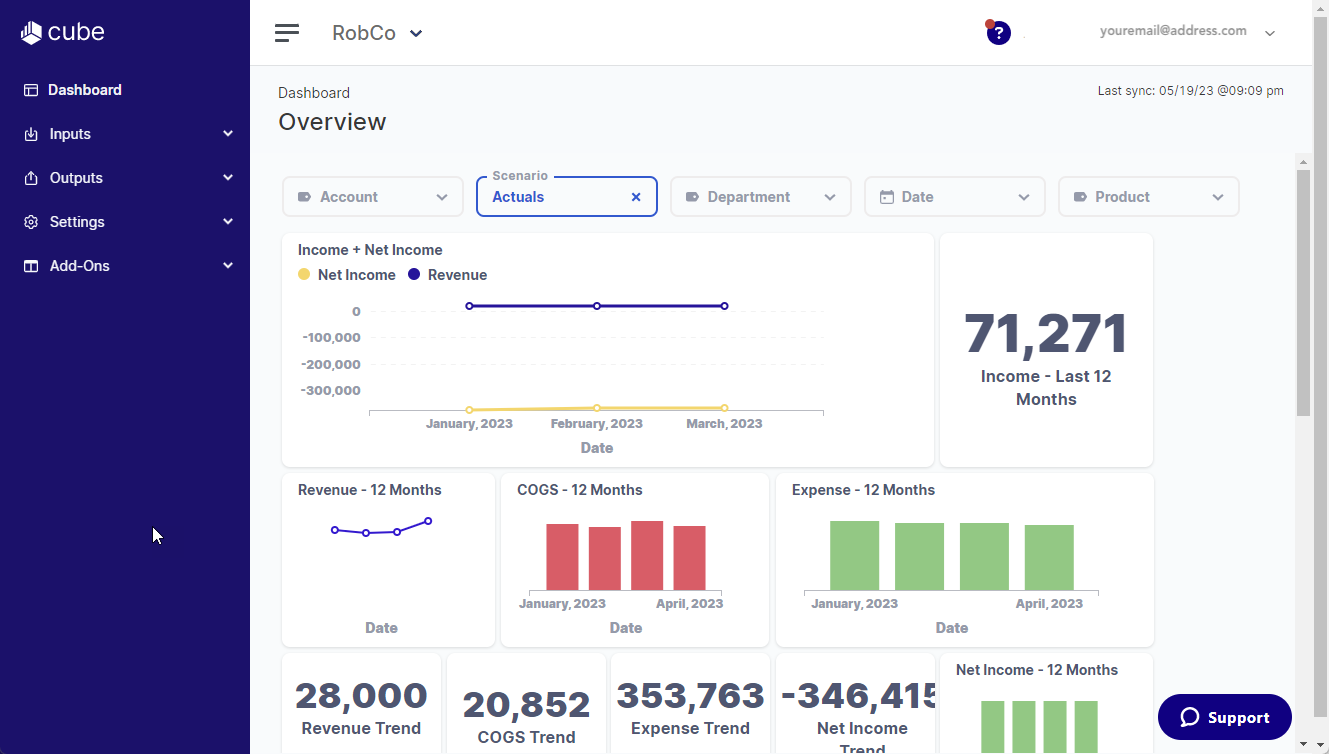
Task: Click the cube logo in sidebar
Action: (x=62, y=32)
